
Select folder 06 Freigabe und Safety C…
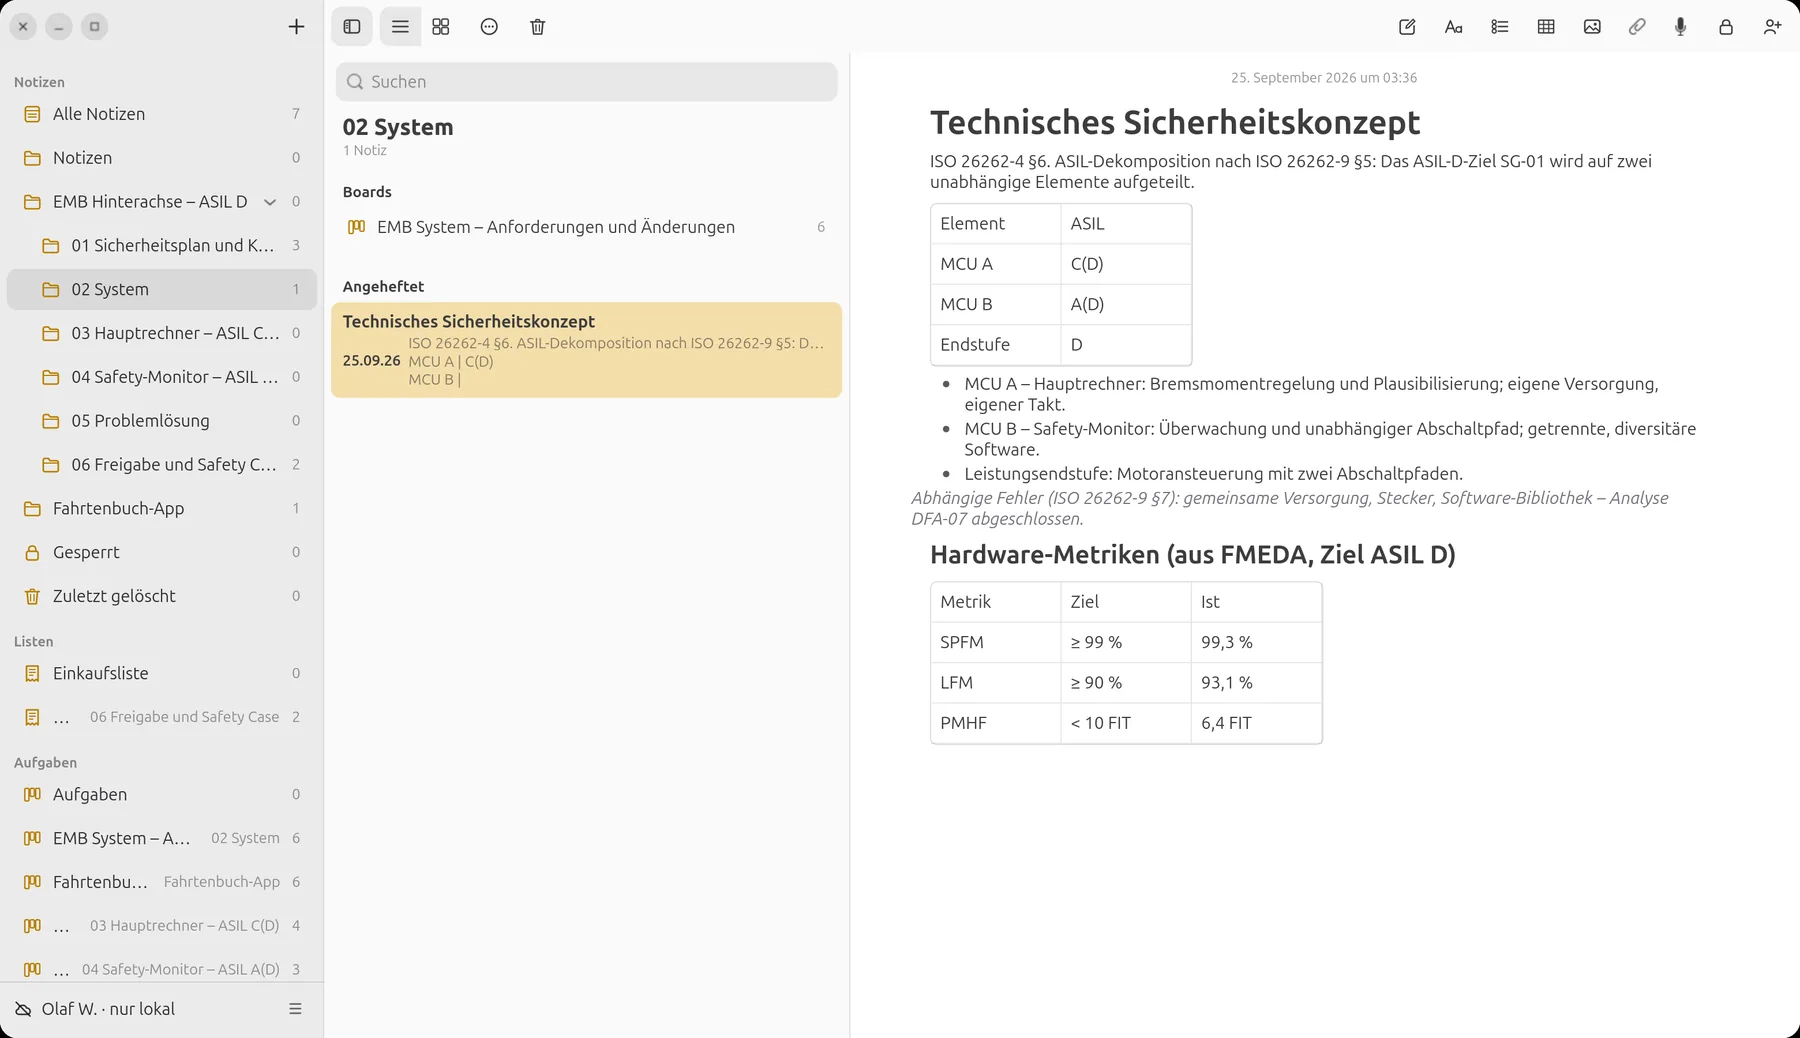(x=162, y=465)
